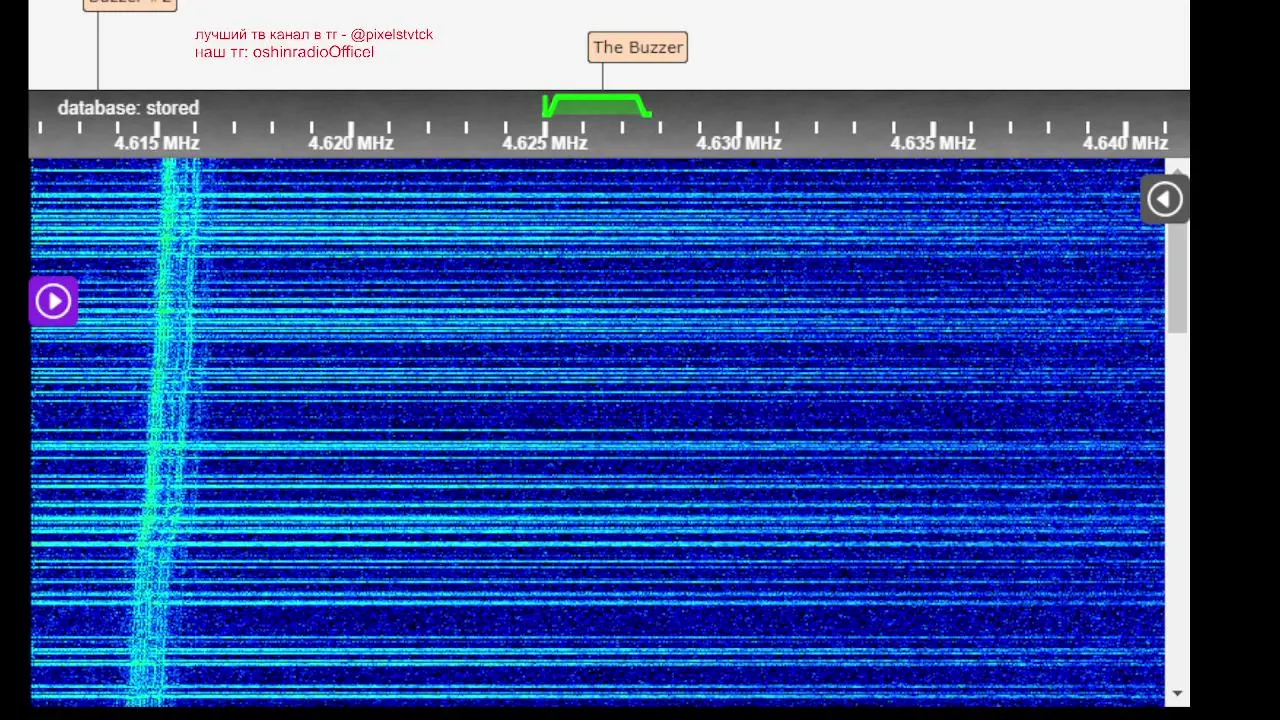Click the database: stored text
Viewport: 1280px width, 720px height.
(128, 107)
